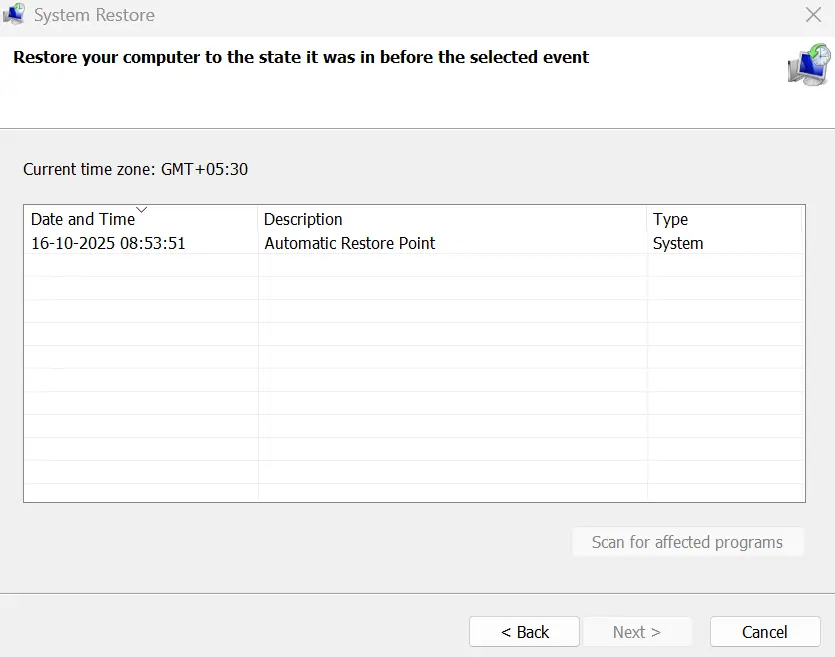Click the System type cell
Screen dimensions: 835x657
[x=678, y=243]
